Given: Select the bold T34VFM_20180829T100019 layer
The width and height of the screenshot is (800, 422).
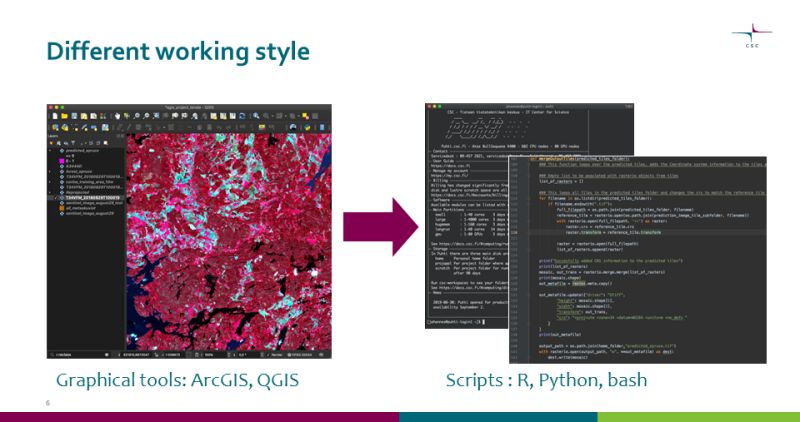Looking at the screenshot, I should pyautogui.click(x=93, y=197).
